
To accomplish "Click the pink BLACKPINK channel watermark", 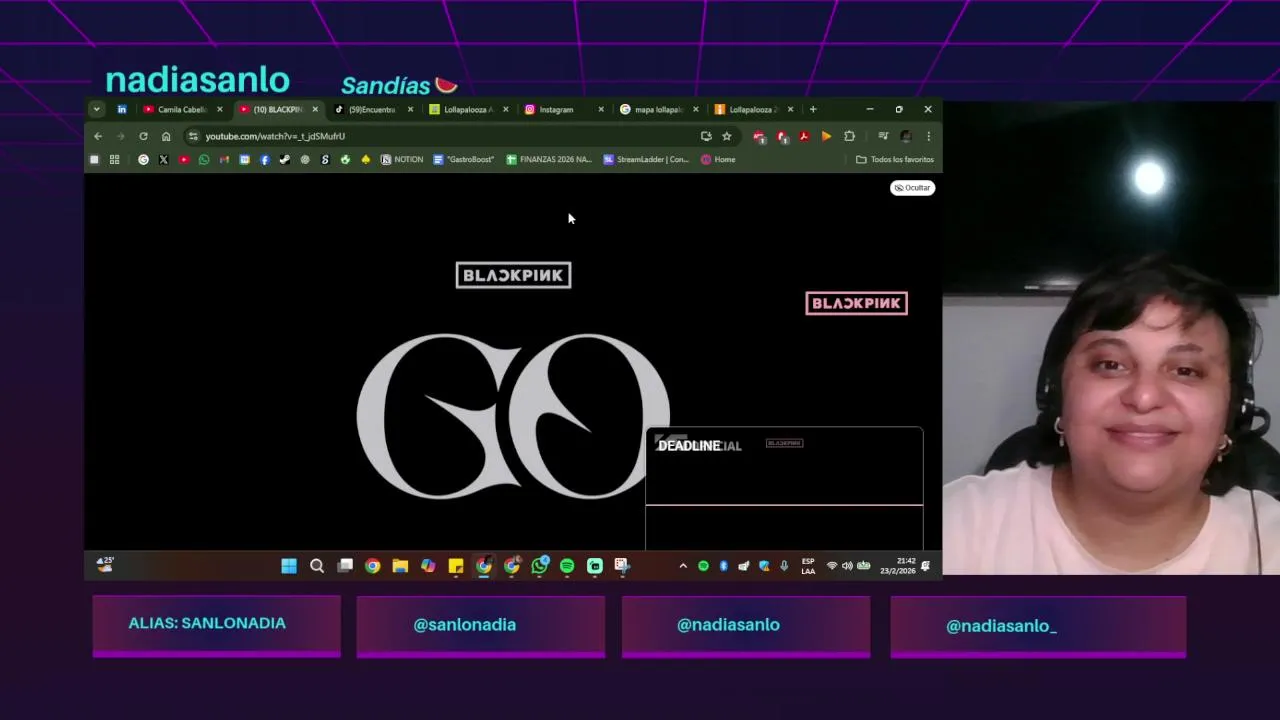I will click(x=857, y=303).
